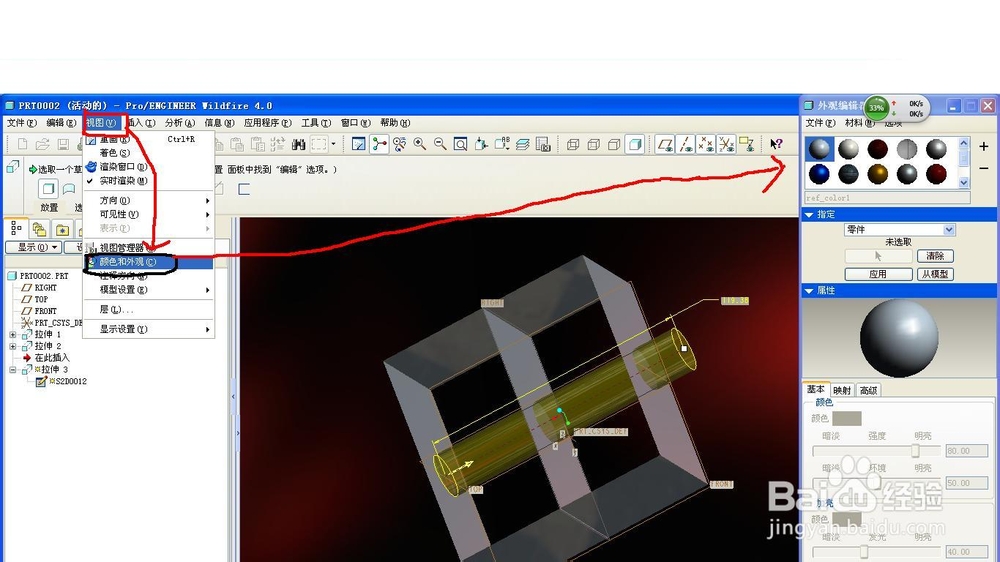The width and height of the screenshot is (1000, 562).
Task: Choose 颜色和外观 menu entry
Action: 149,262
